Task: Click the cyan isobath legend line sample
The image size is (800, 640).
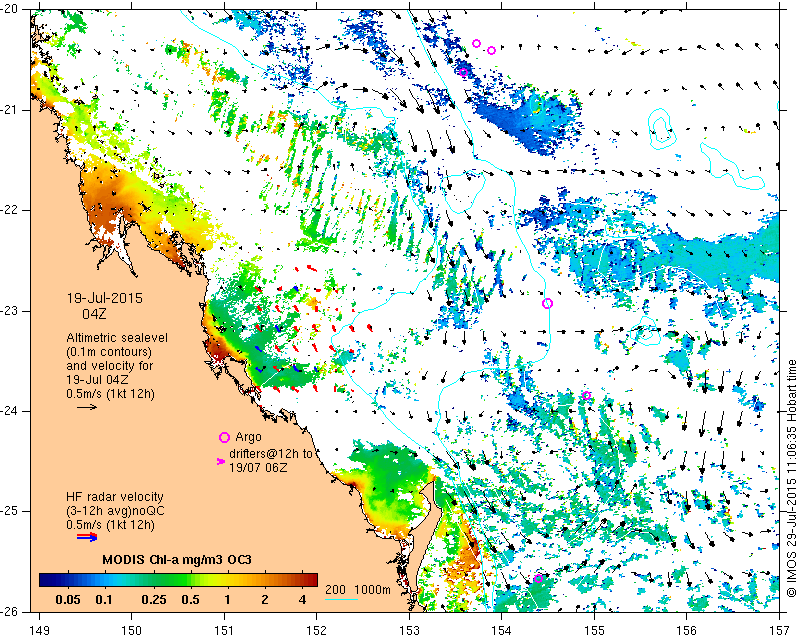Action: click(x=341, y=599)
